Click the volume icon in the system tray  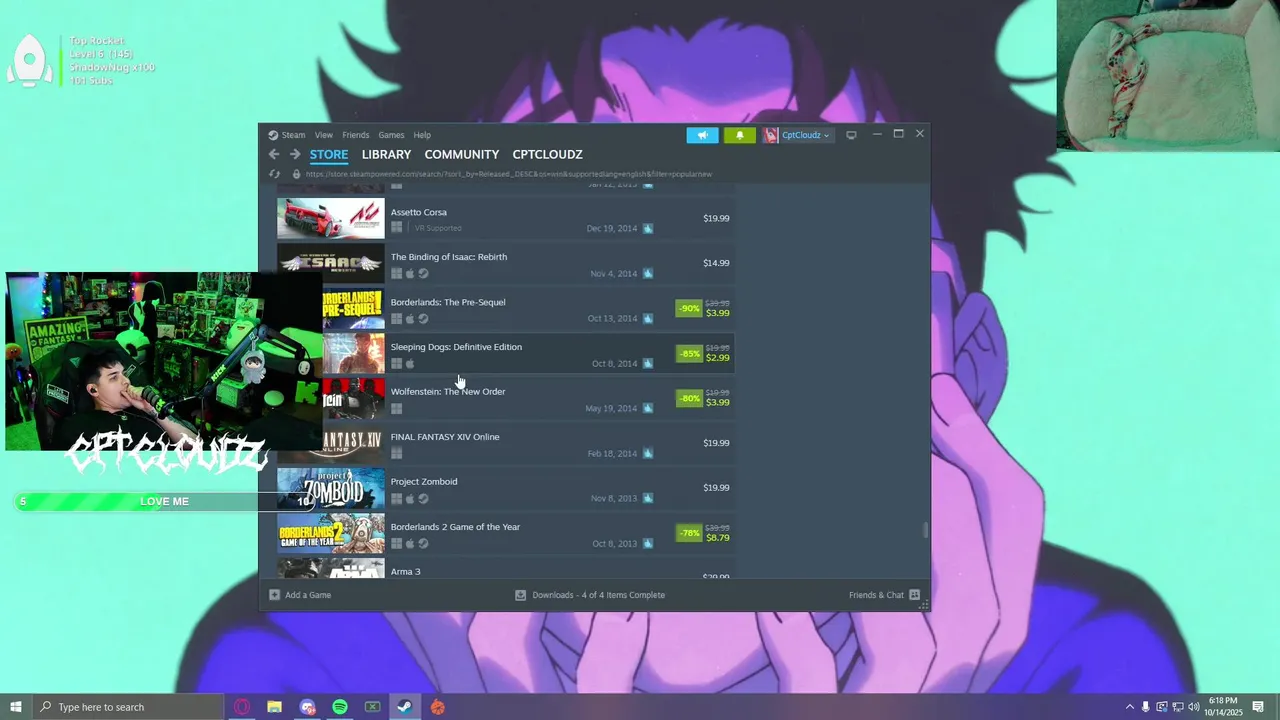point(1194,707)
